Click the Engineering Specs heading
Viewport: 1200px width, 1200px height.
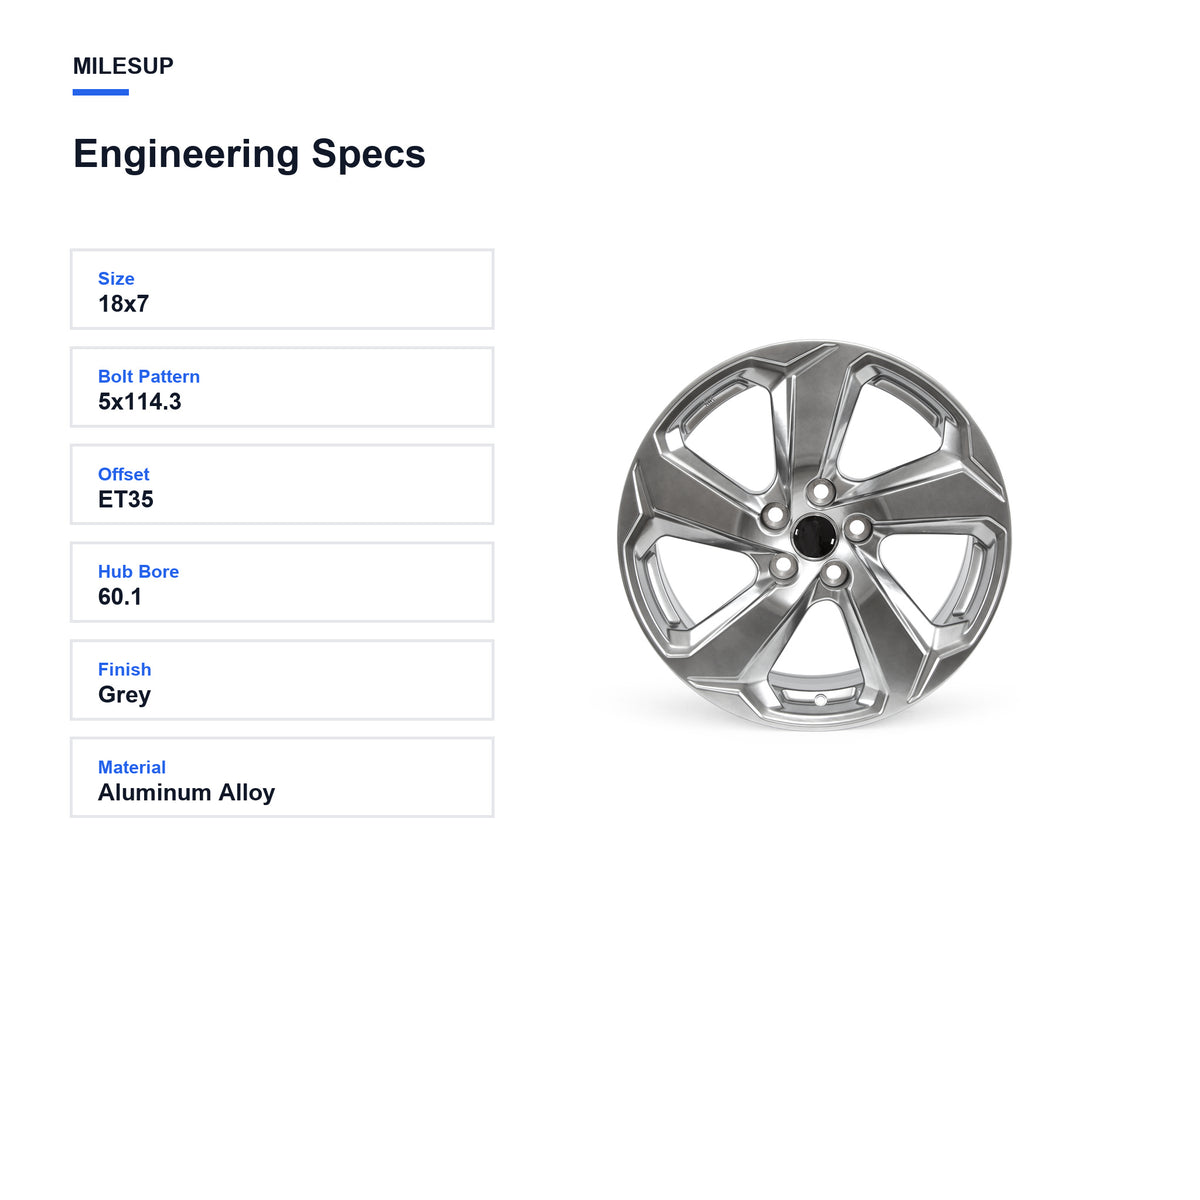249,154
